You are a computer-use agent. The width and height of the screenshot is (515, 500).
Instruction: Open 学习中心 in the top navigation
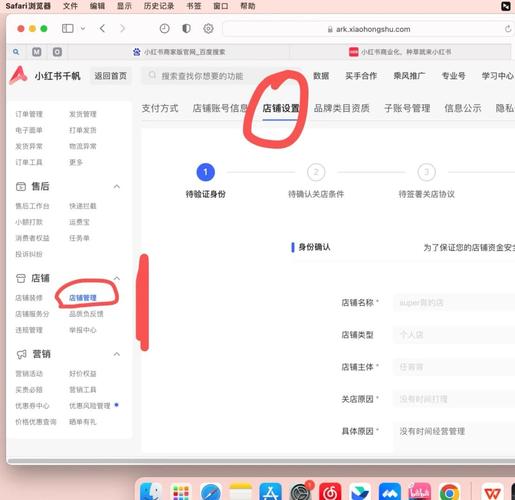(x=497, y=76)
